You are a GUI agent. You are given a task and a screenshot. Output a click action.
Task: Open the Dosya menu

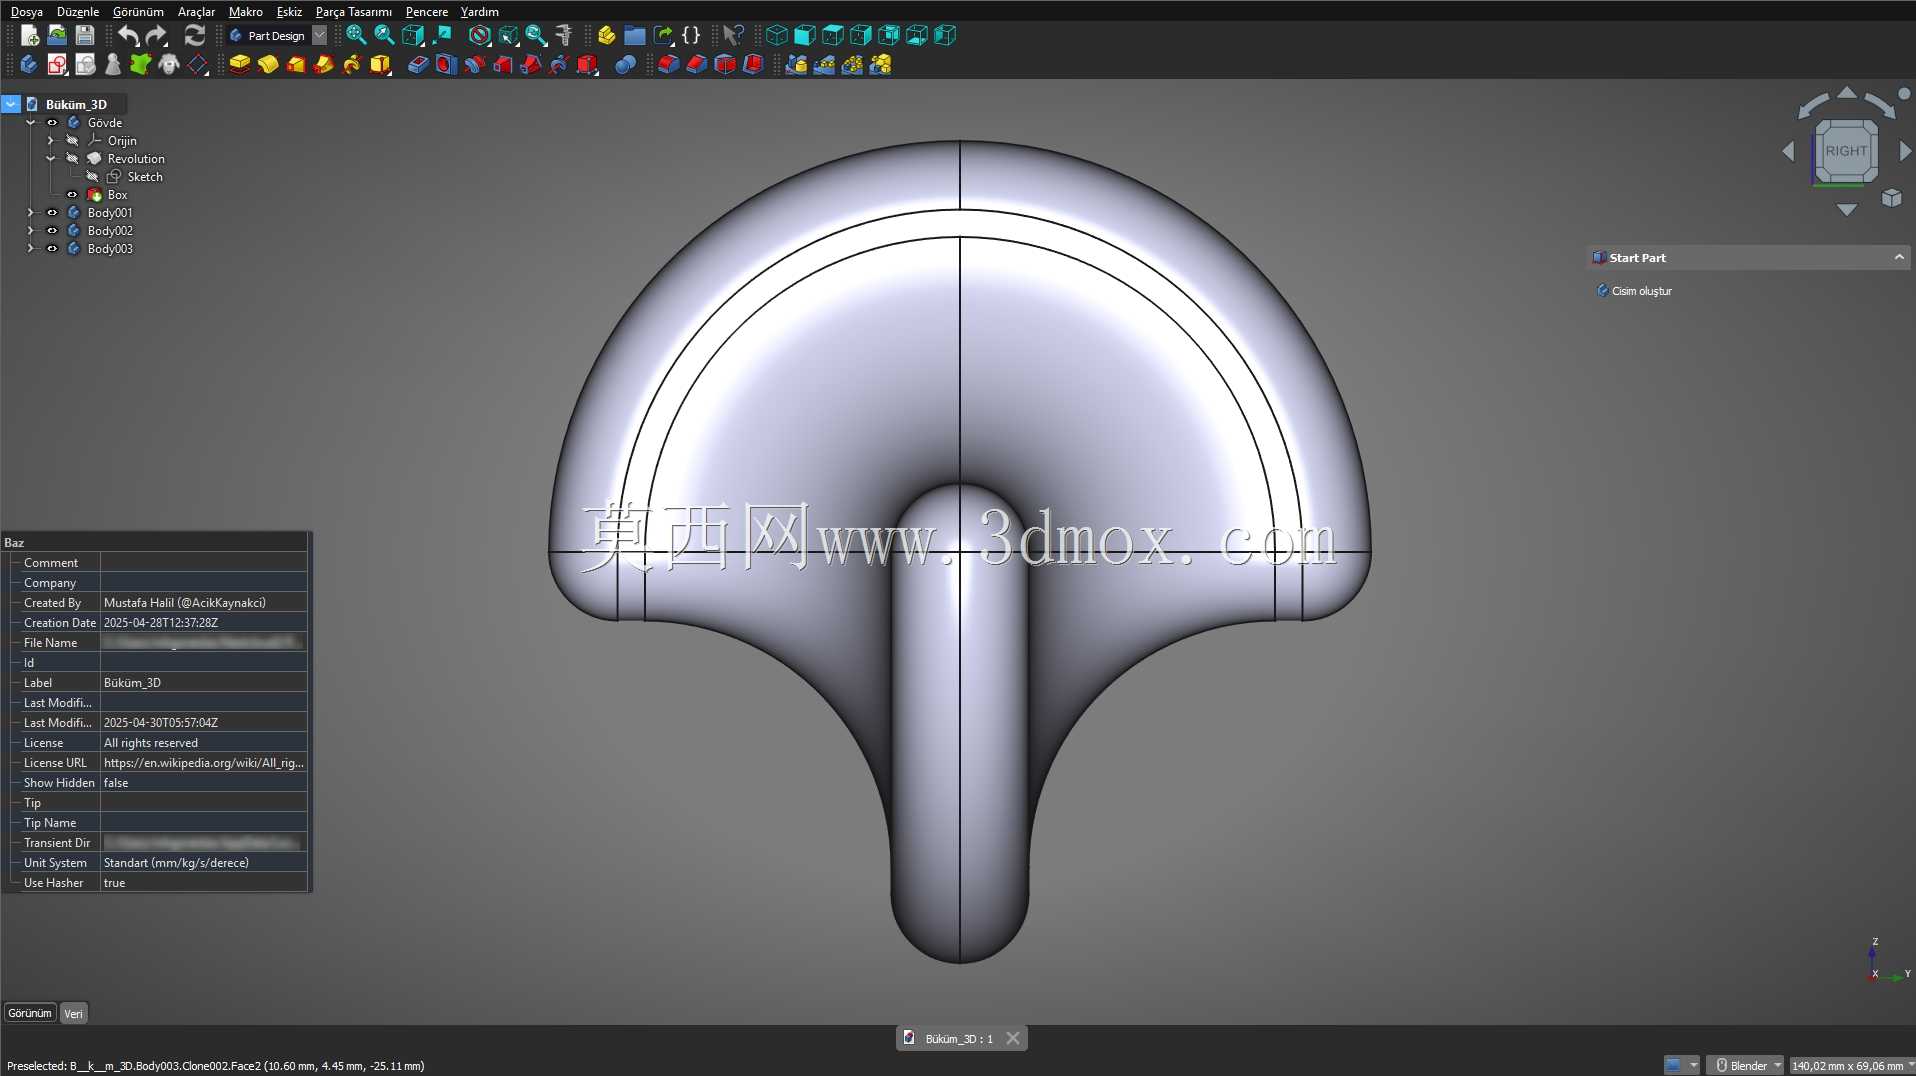[27, 12]
